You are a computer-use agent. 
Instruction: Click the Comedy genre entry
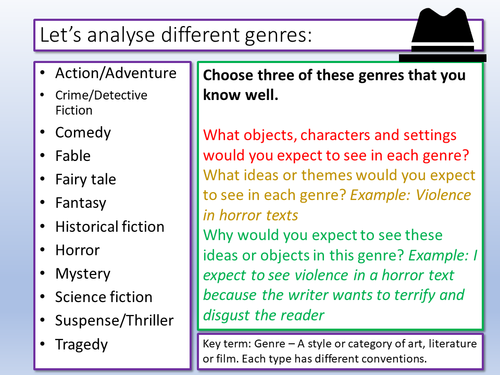click(83, 133)
